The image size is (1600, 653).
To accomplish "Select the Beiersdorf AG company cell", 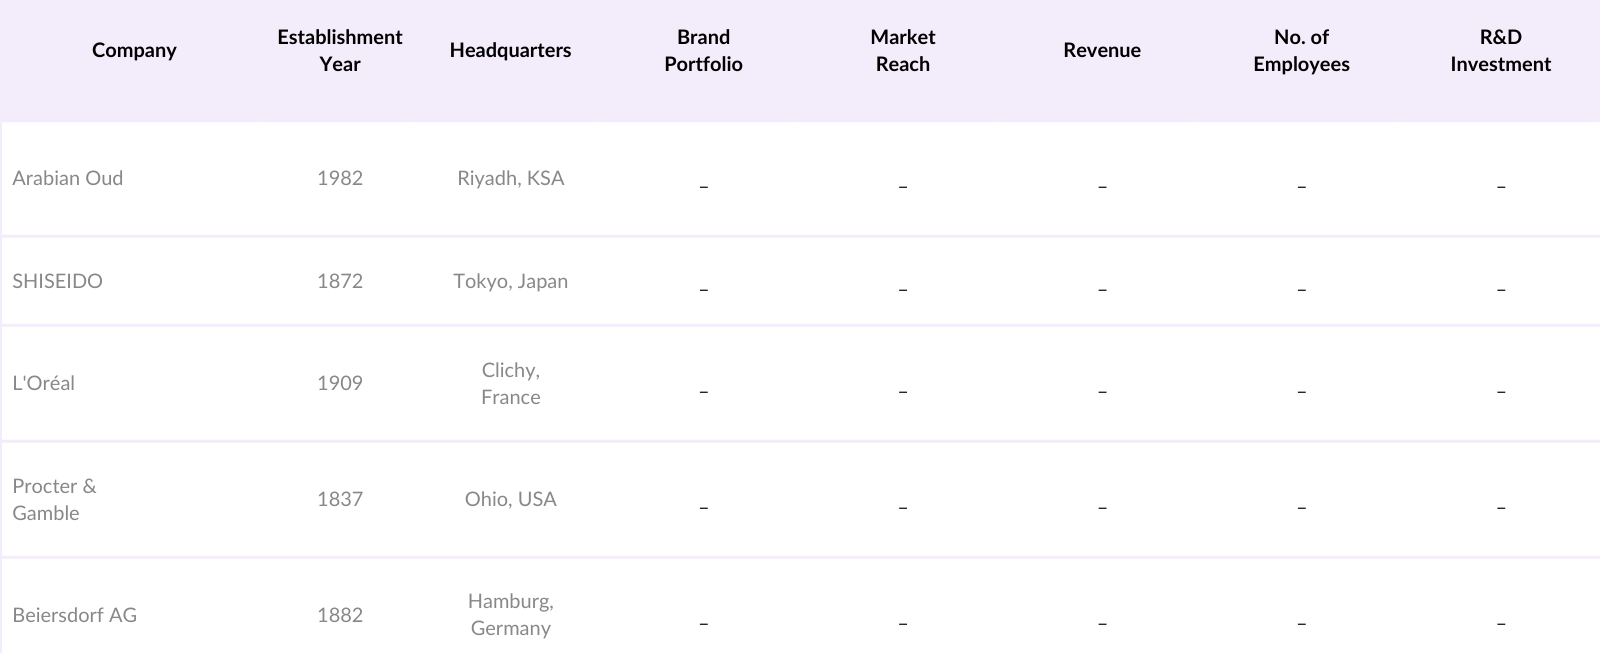I will click(x=75, y=615).
